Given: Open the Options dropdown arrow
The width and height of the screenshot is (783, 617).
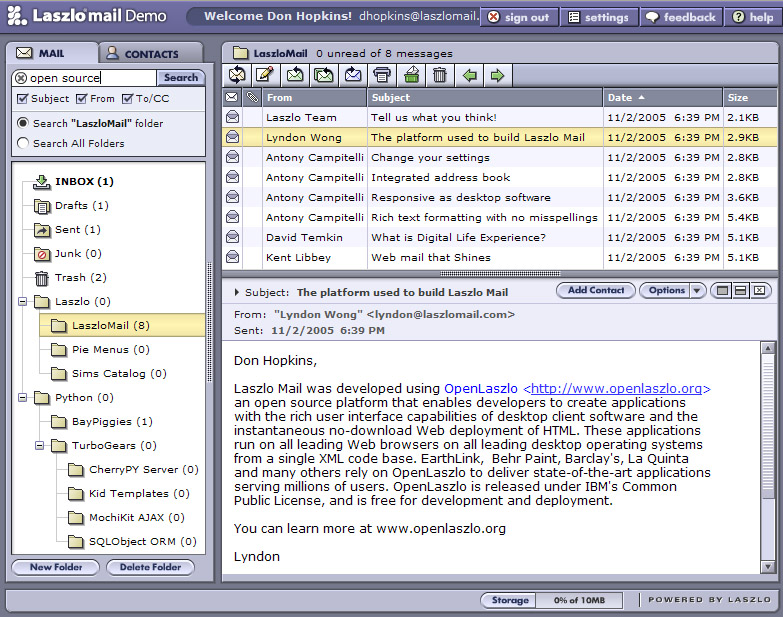Looking at the screenshot, I should [697, 290].
